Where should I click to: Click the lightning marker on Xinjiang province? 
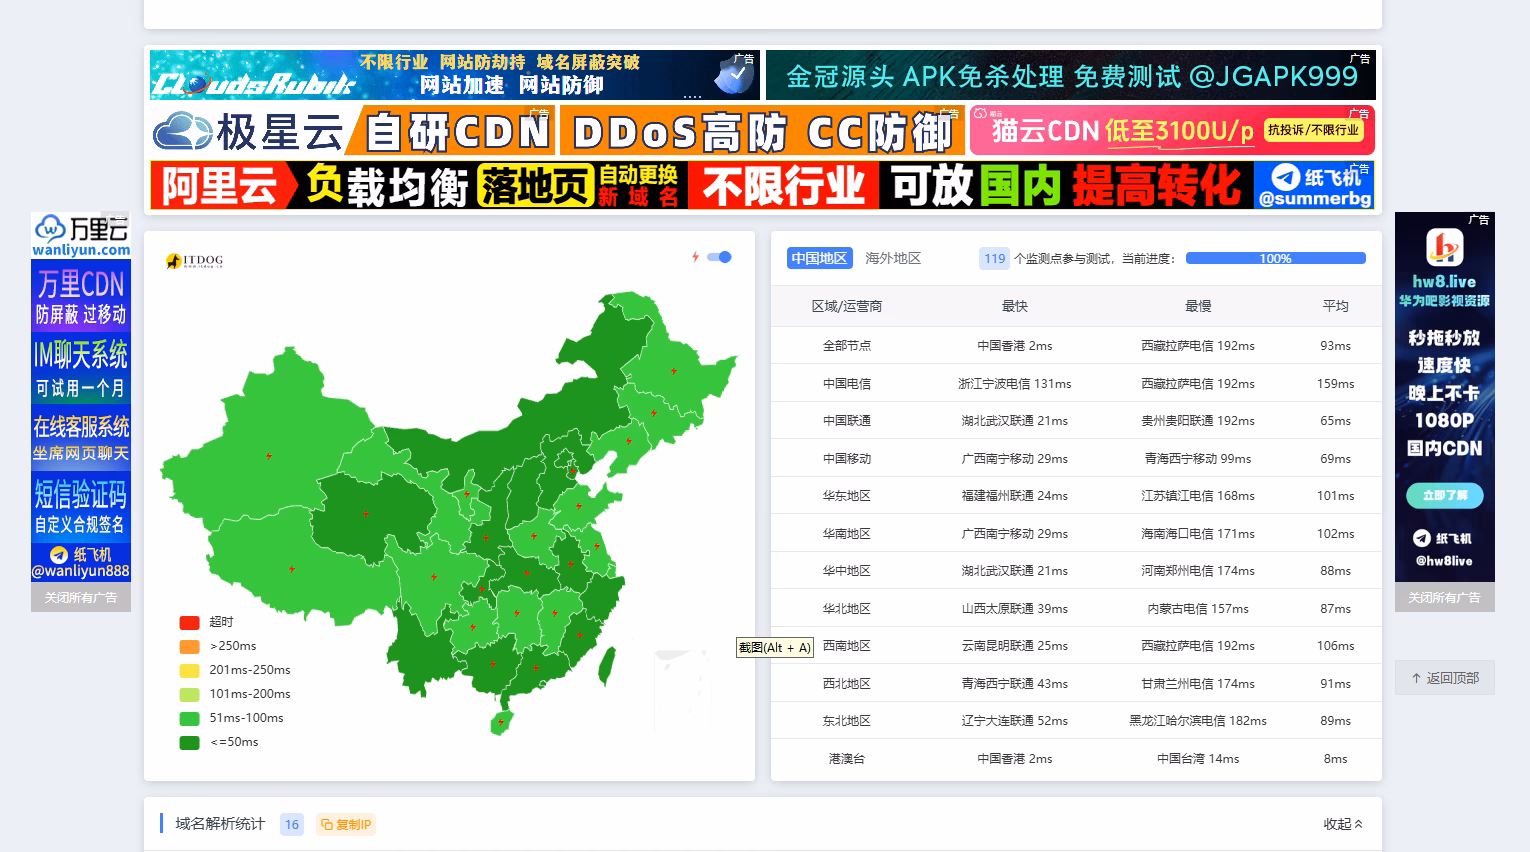pyautogui.click(x=269, y=456)
